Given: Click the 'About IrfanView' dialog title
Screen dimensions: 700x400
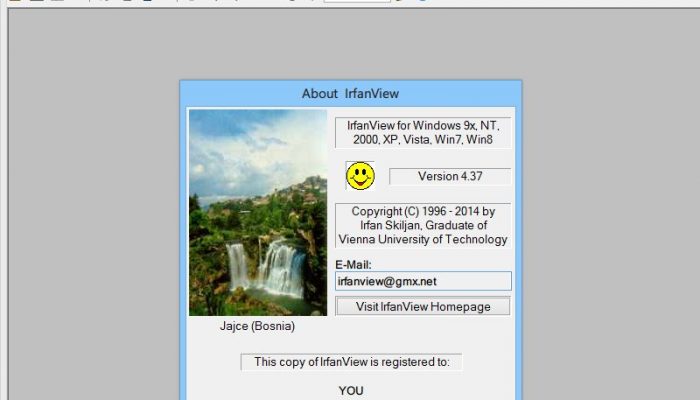Looking at the screenshot, I should click(350, 94).
